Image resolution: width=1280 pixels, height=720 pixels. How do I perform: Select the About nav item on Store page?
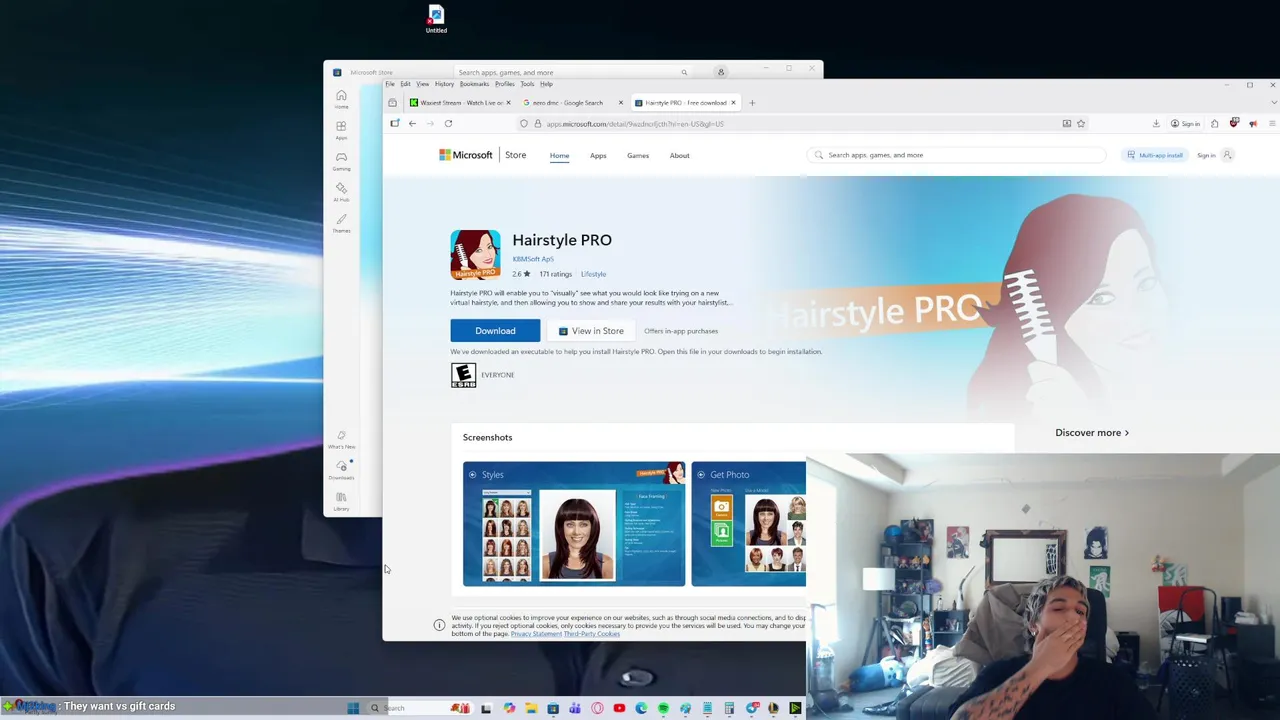[x=679, y=155]
